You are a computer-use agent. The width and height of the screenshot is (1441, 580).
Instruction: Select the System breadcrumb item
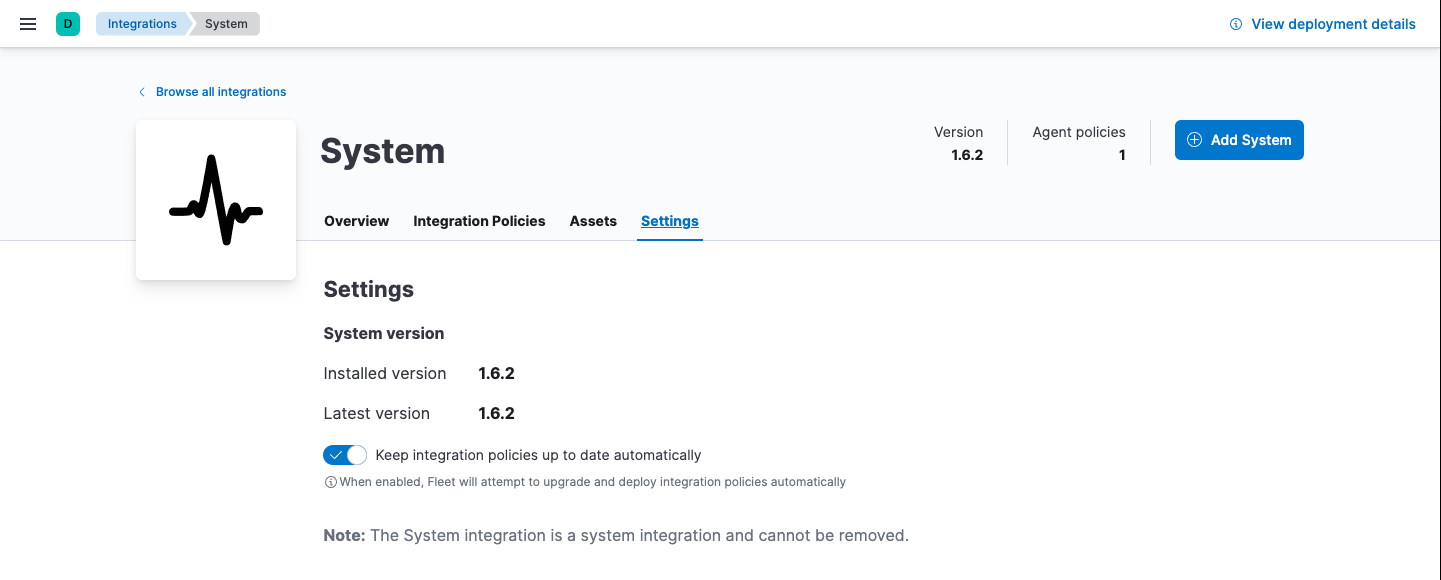point(225,23)
